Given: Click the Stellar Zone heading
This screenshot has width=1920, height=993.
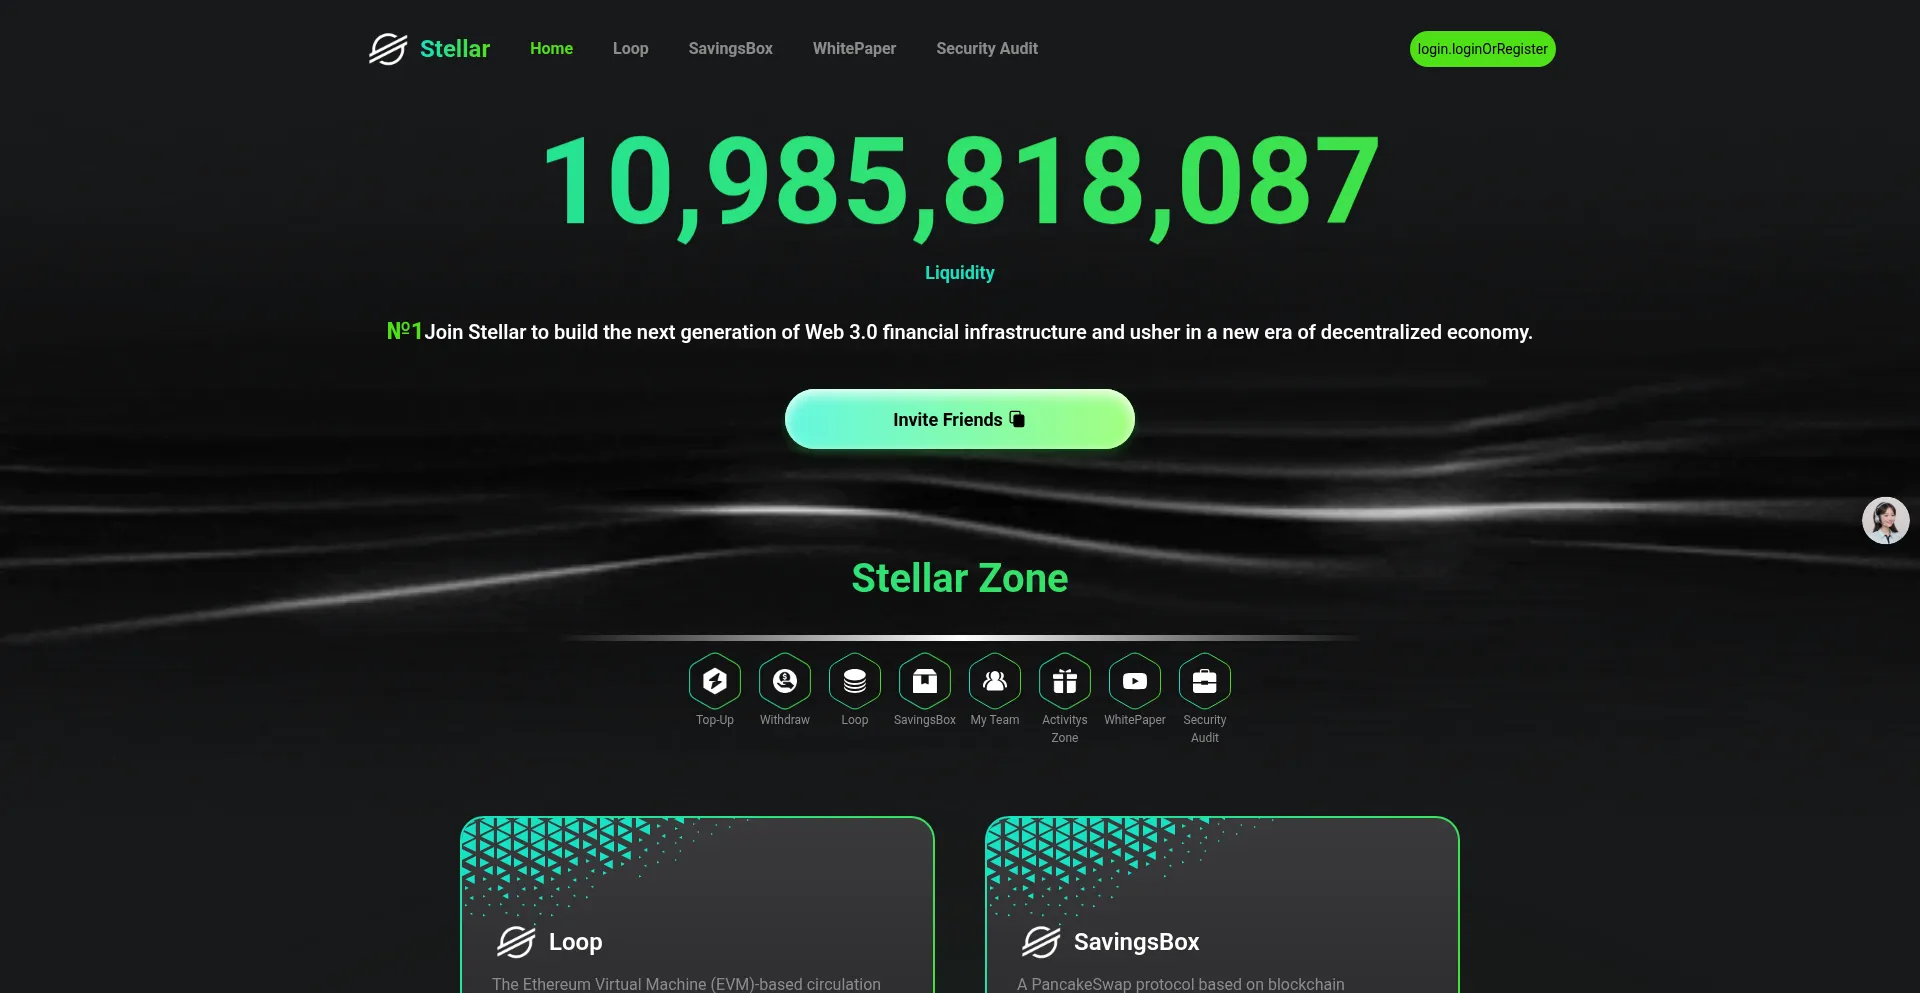Looking at the screenshot, I should [960, 578].
